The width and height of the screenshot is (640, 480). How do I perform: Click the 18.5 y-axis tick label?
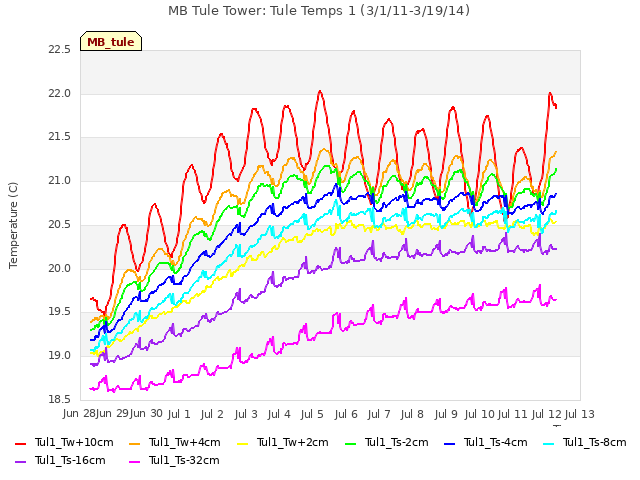[x=59, y=399]
